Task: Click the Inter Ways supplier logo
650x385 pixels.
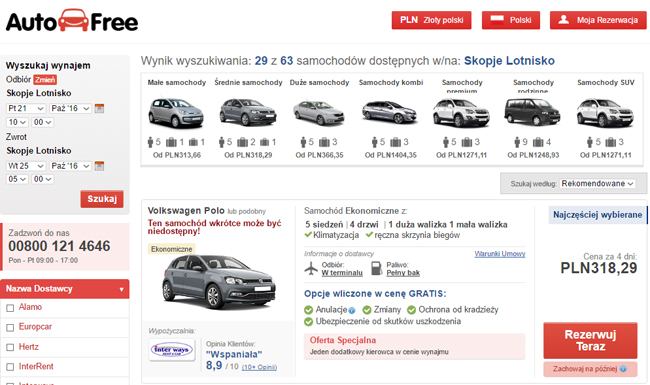Action: (172, 350)
